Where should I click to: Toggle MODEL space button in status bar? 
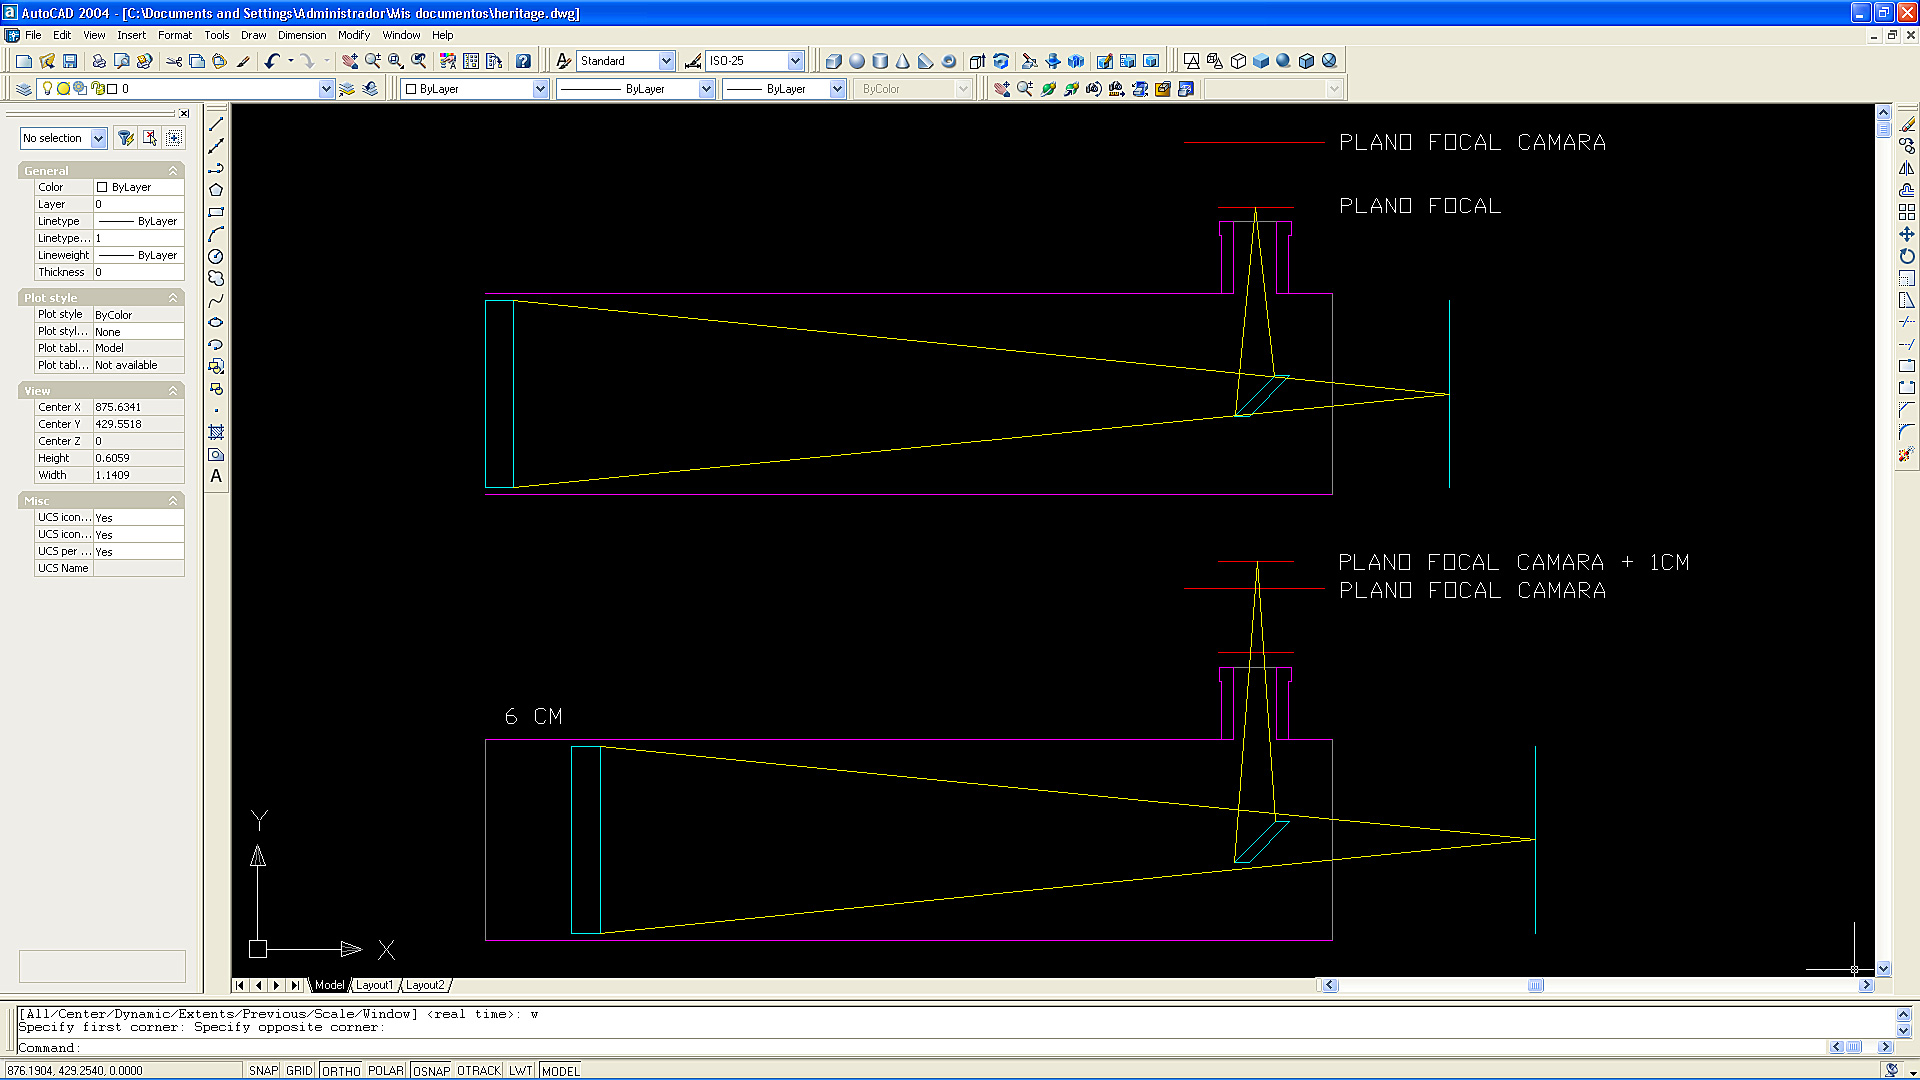pos(560,1070)
